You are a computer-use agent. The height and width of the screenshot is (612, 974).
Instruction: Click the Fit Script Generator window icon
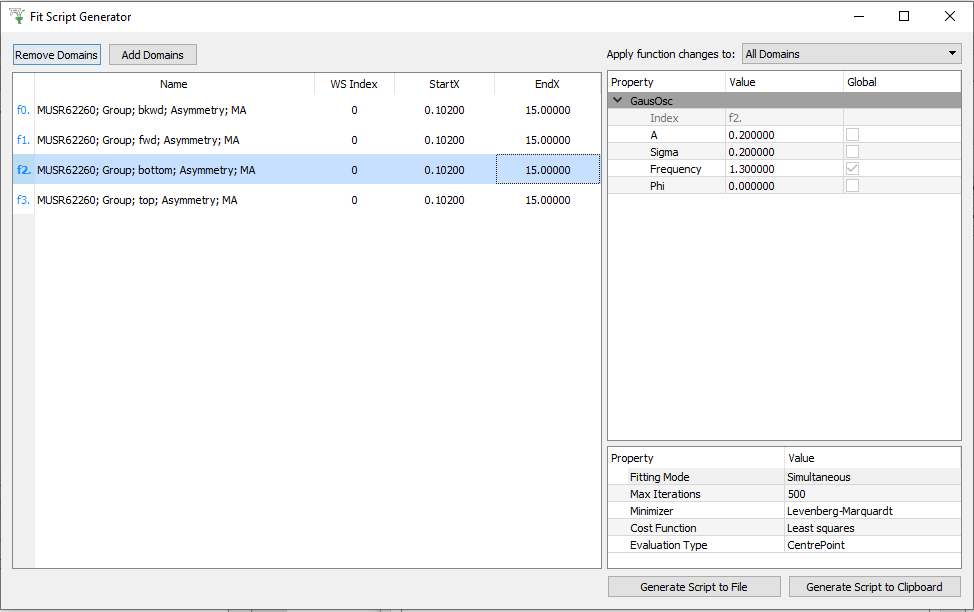(x=16, y=16)
